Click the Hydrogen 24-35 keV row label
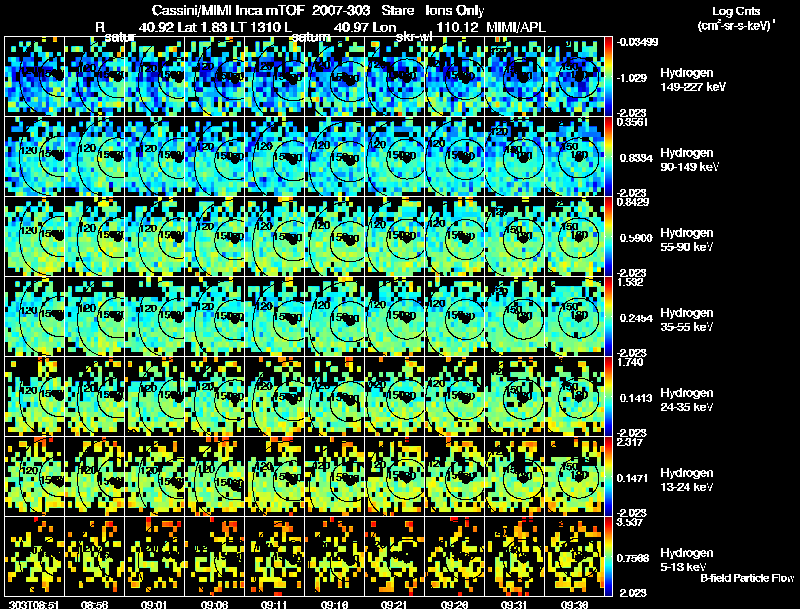800x609 pixels. coord(687,400)
